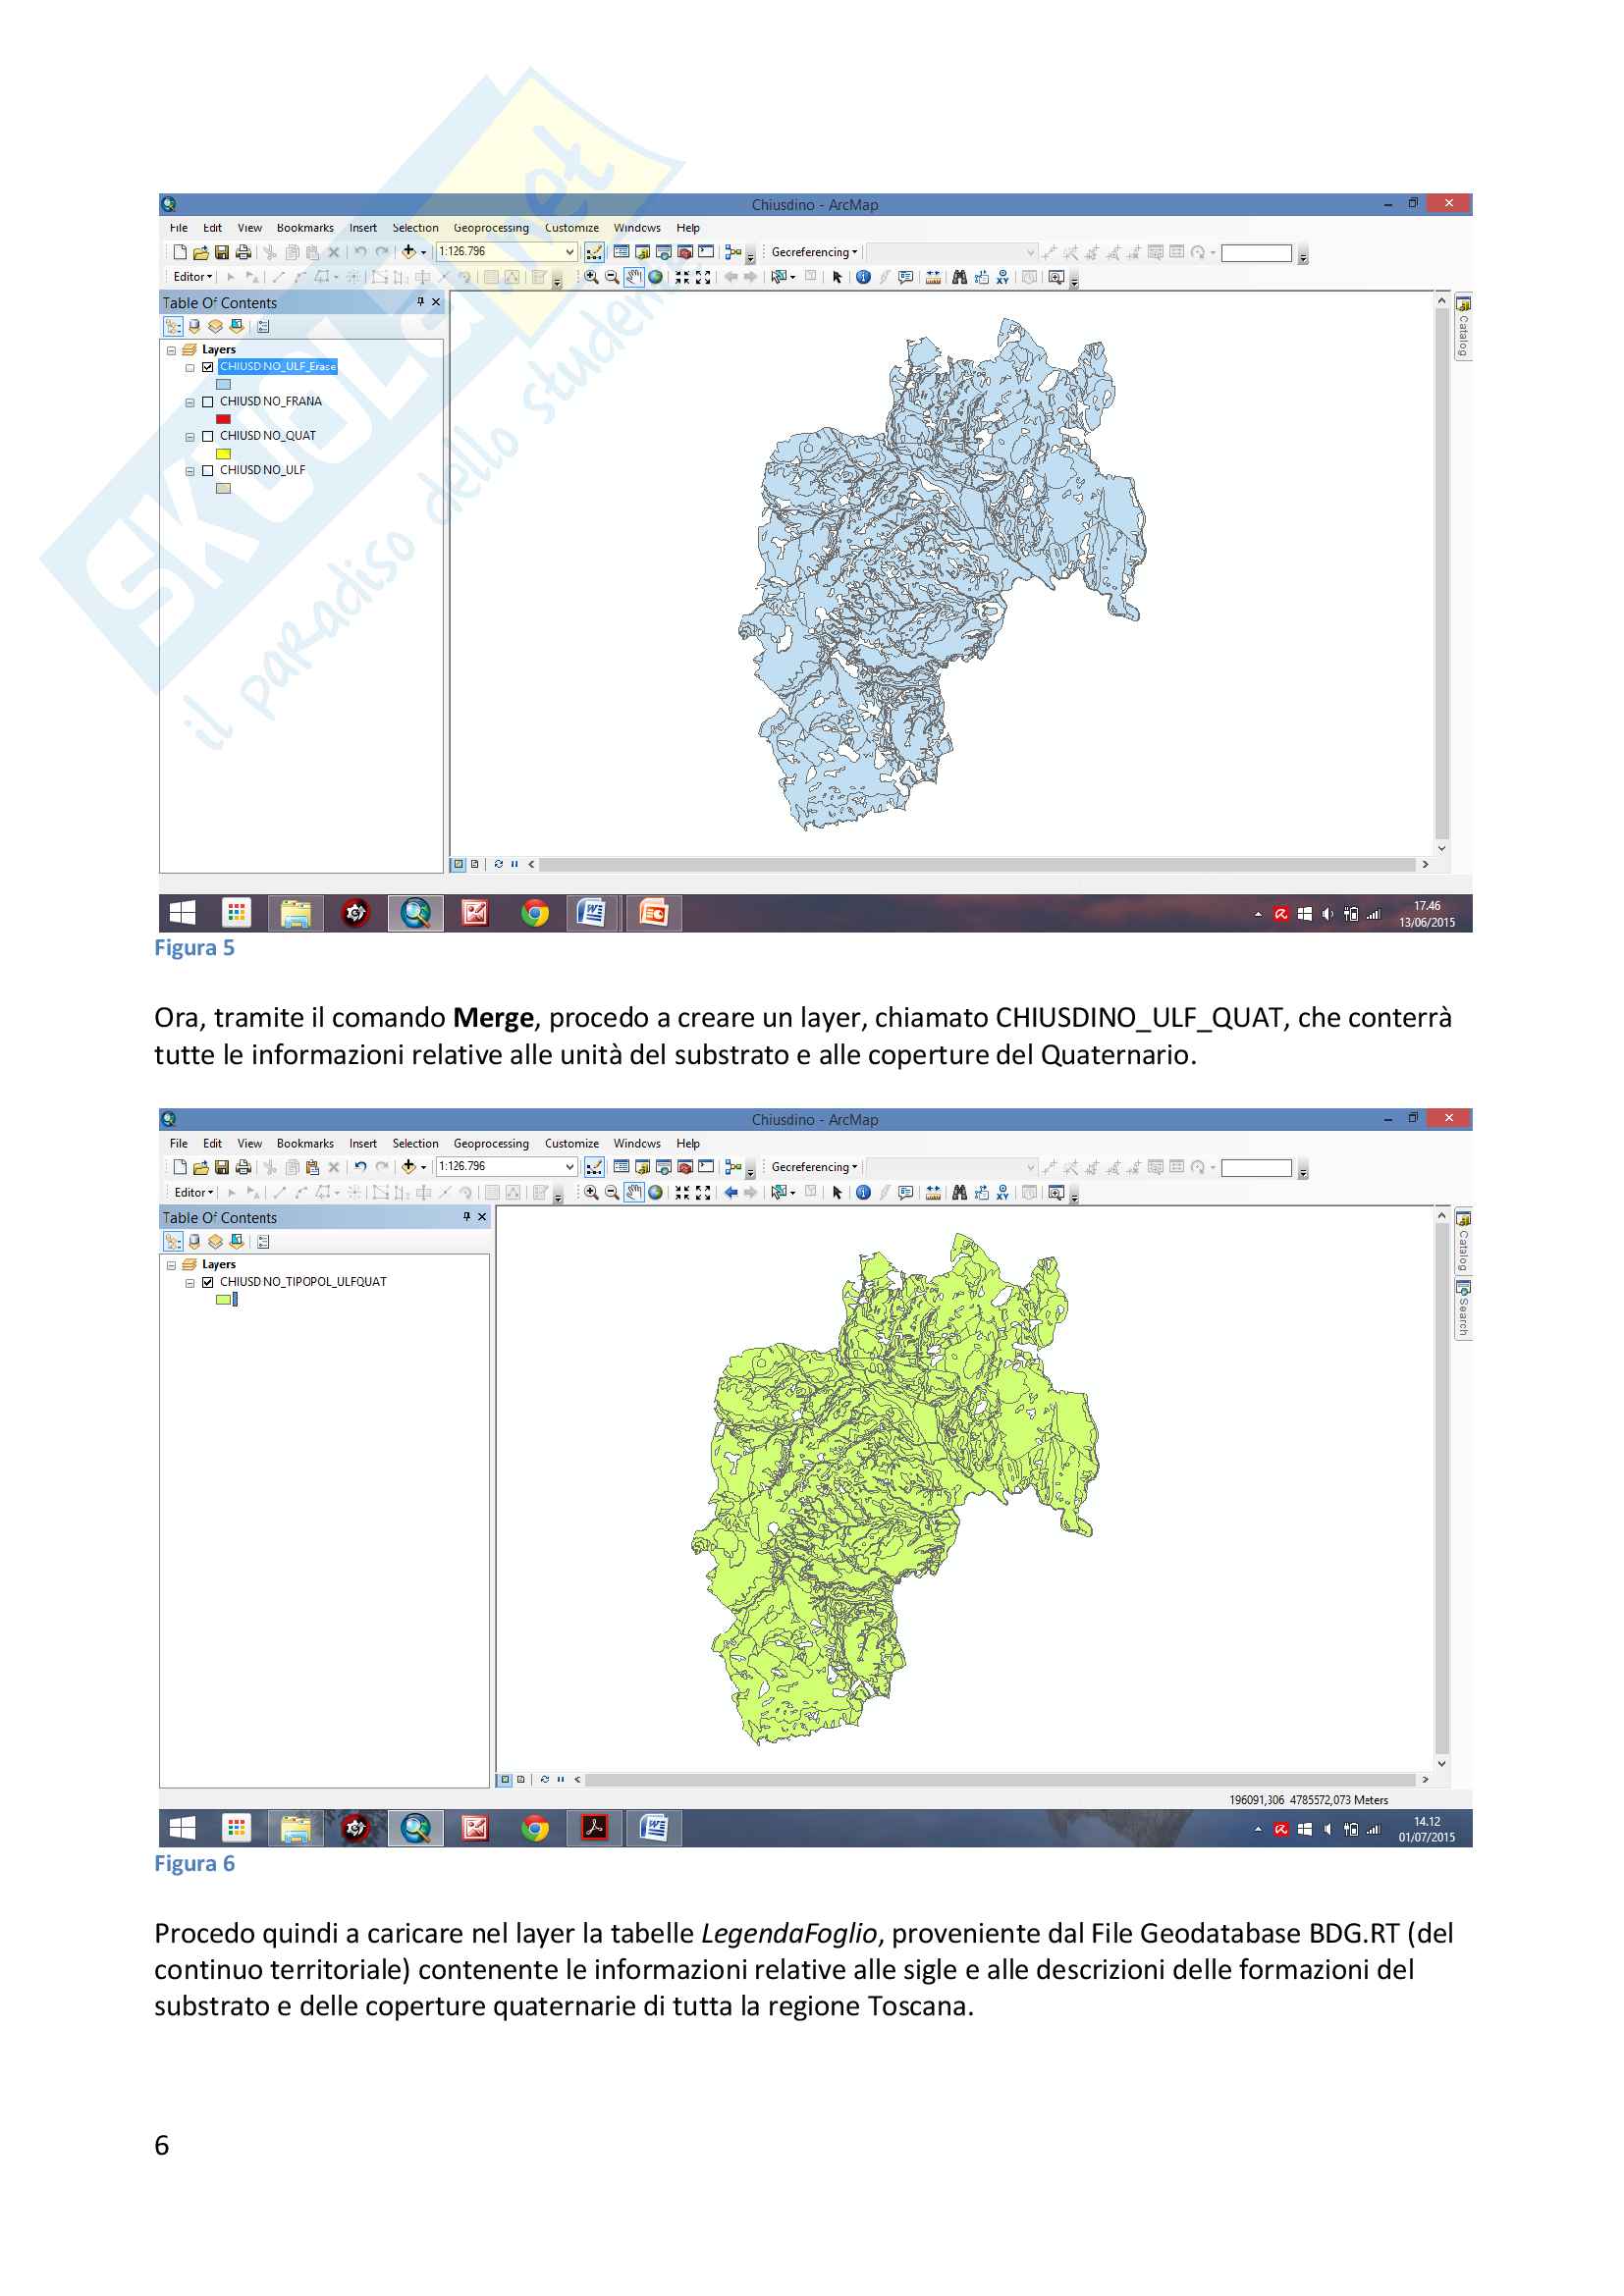Enable the CHIUSDINO_FRANA layer checkbox

[208, 402]
